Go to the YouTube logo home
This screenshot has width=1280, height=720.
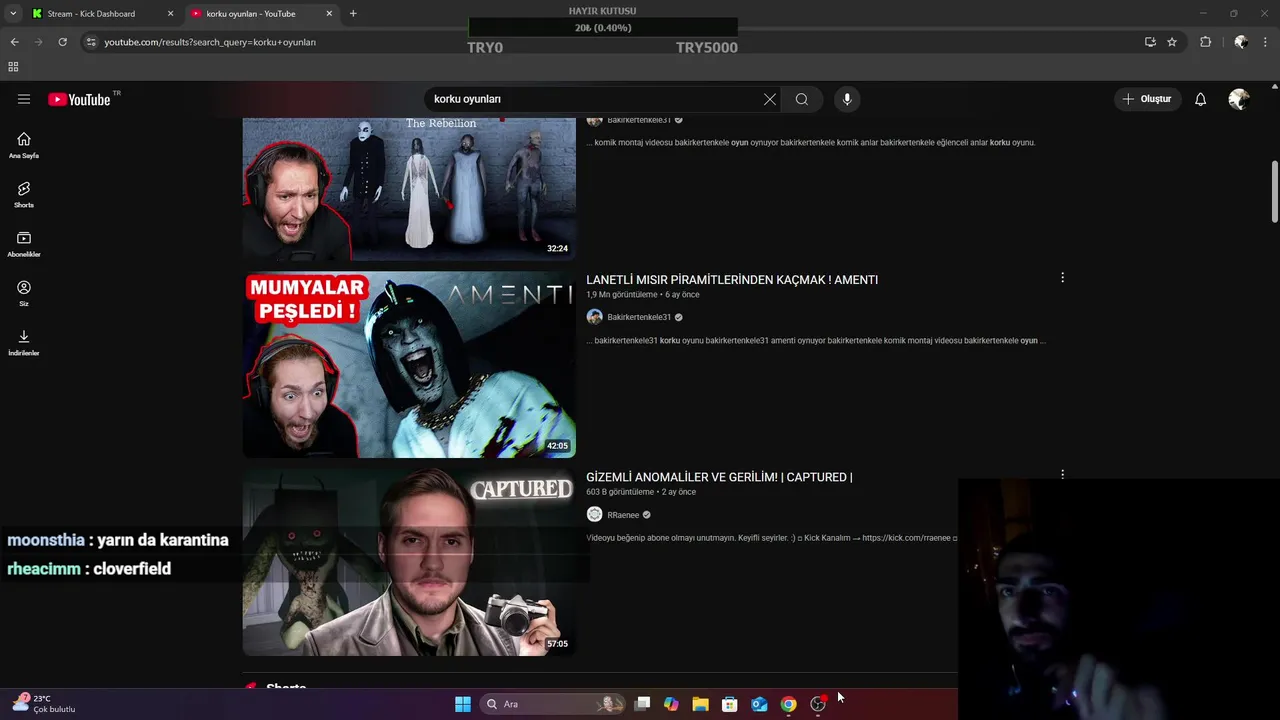tap(79, 99)
